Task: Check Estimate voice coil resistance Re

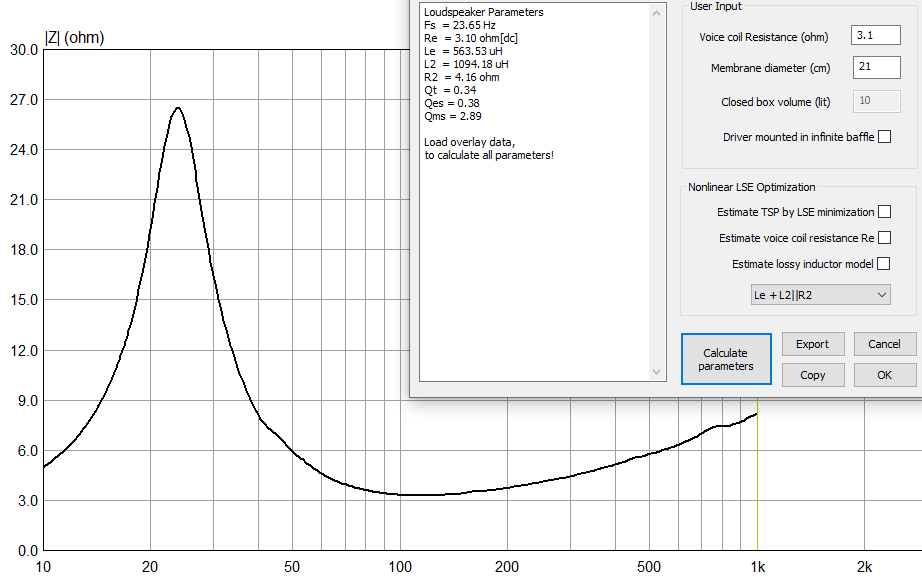Action: pos(884,238)
